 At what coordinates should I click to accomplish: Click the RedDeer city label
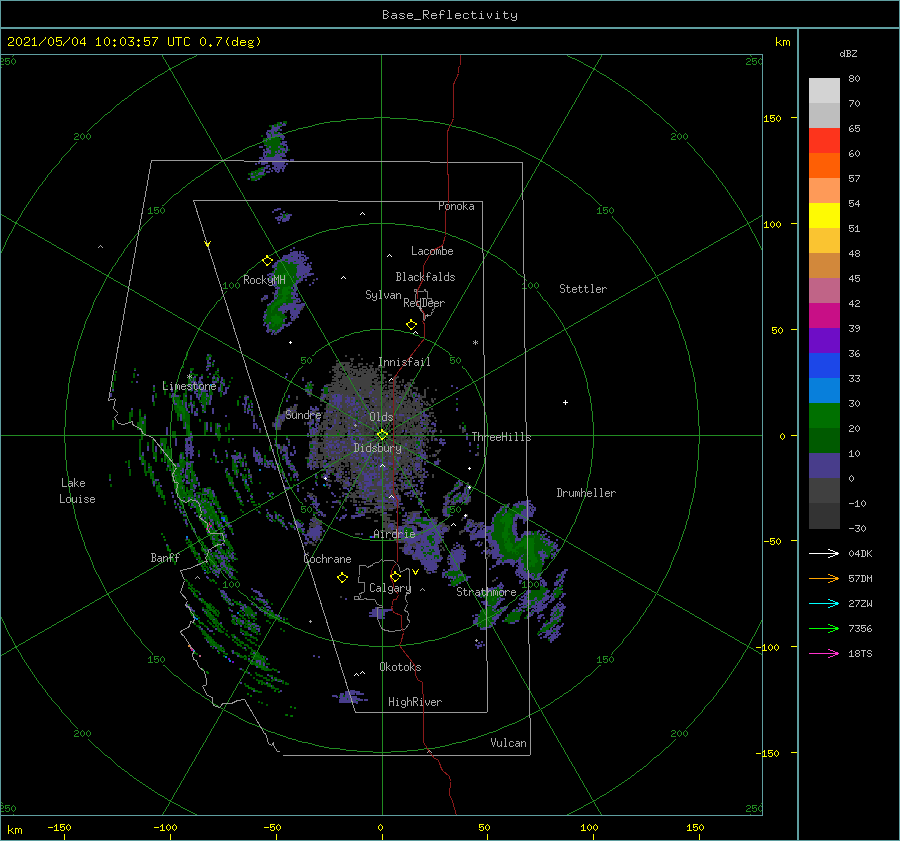pyautogui.click(x=424, y=303)
